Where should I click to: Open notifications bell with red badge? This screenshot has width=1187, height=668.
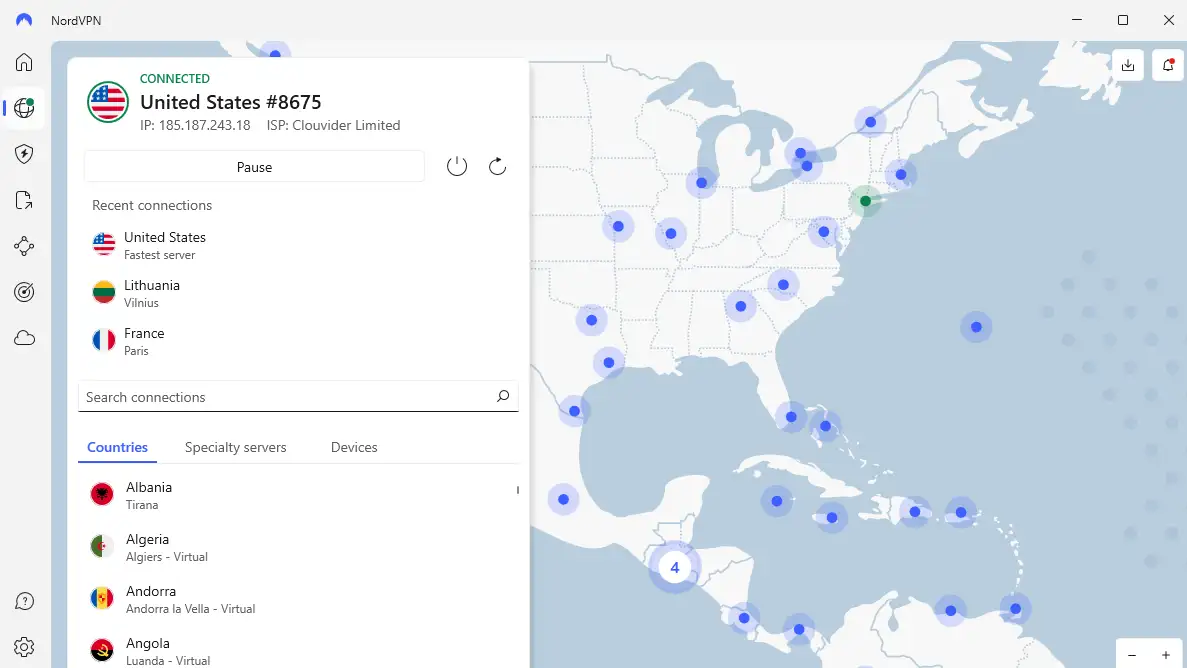click(x=1167, y=65)
